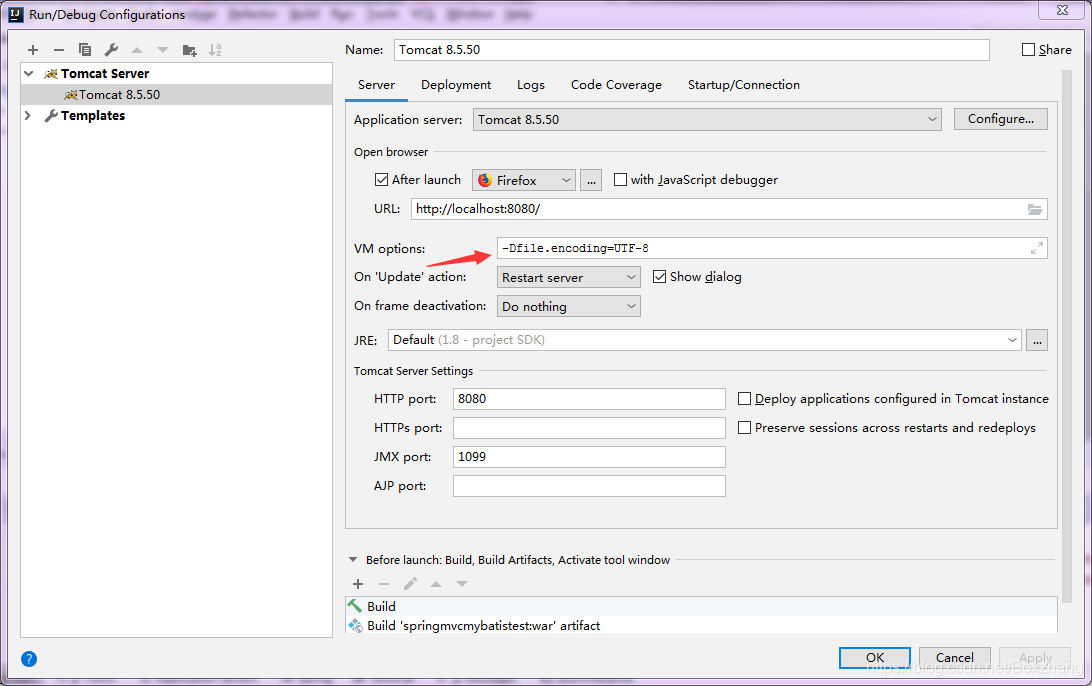Close the Run/Debug Configurations dialog
Screen dimensions: 1092x686
[x=1062, y=10]
